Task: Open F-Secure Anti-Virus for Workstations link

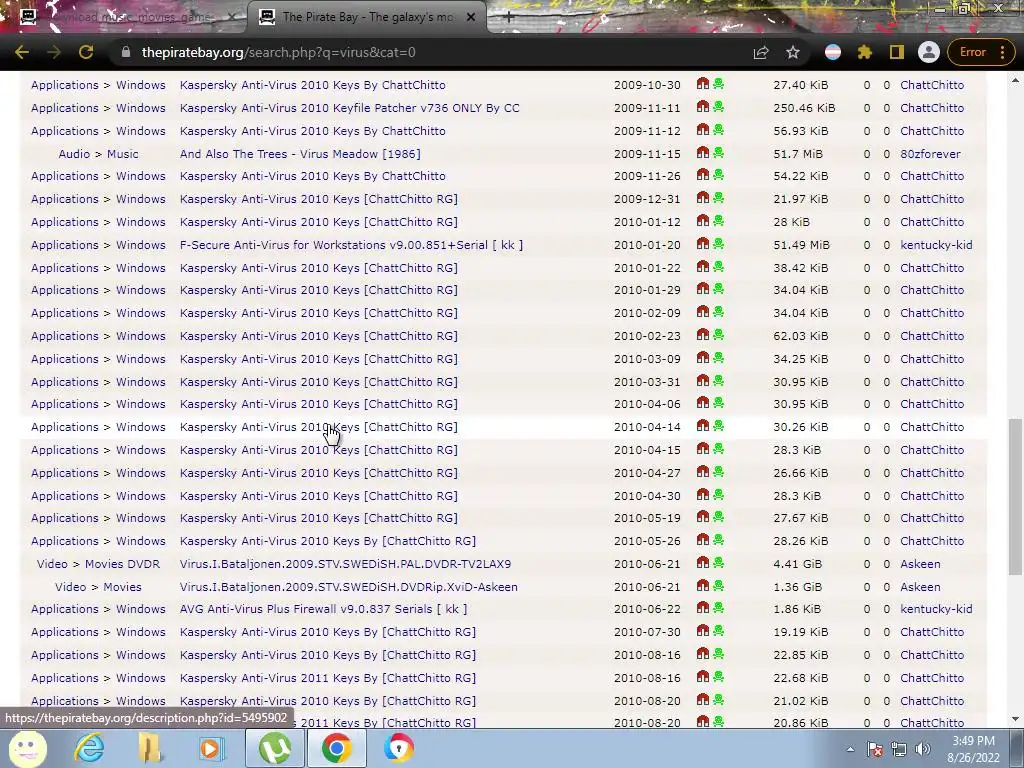Action: (351, 245)
